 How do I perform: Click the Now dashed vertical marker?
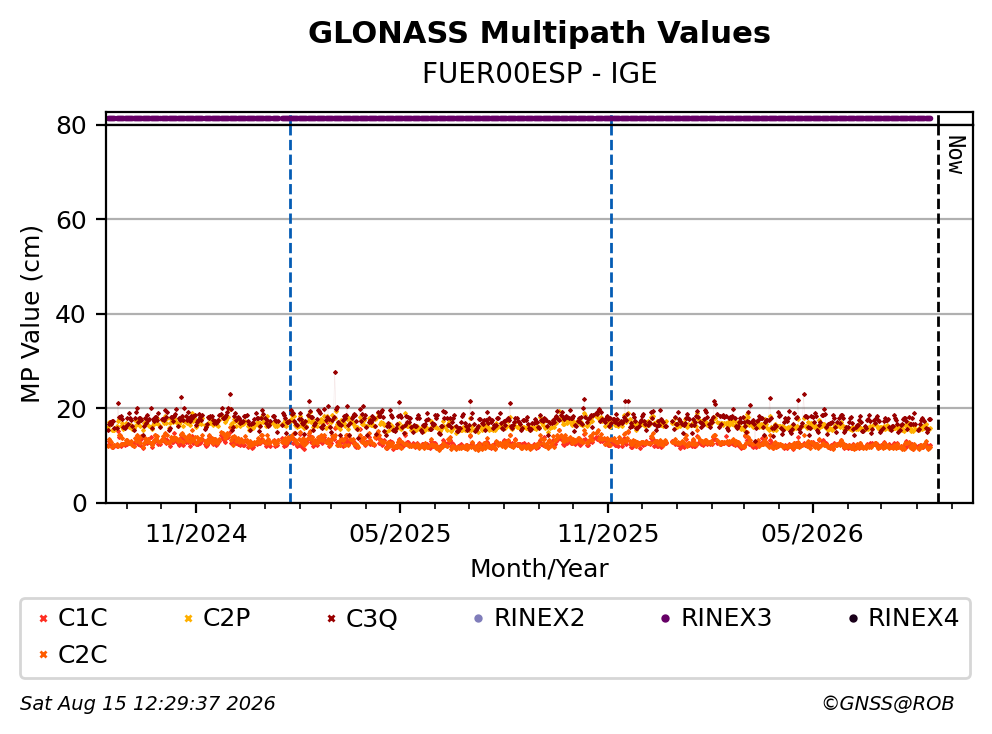[x=938, y=310]
